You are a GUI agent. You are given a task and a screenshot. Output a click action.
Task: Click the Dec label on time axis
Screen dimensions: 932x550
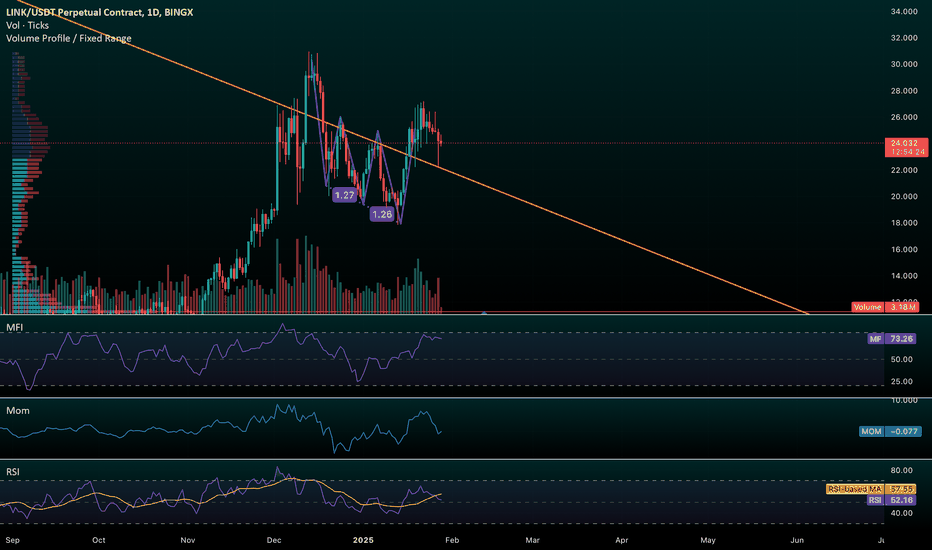tap(274, 540)
